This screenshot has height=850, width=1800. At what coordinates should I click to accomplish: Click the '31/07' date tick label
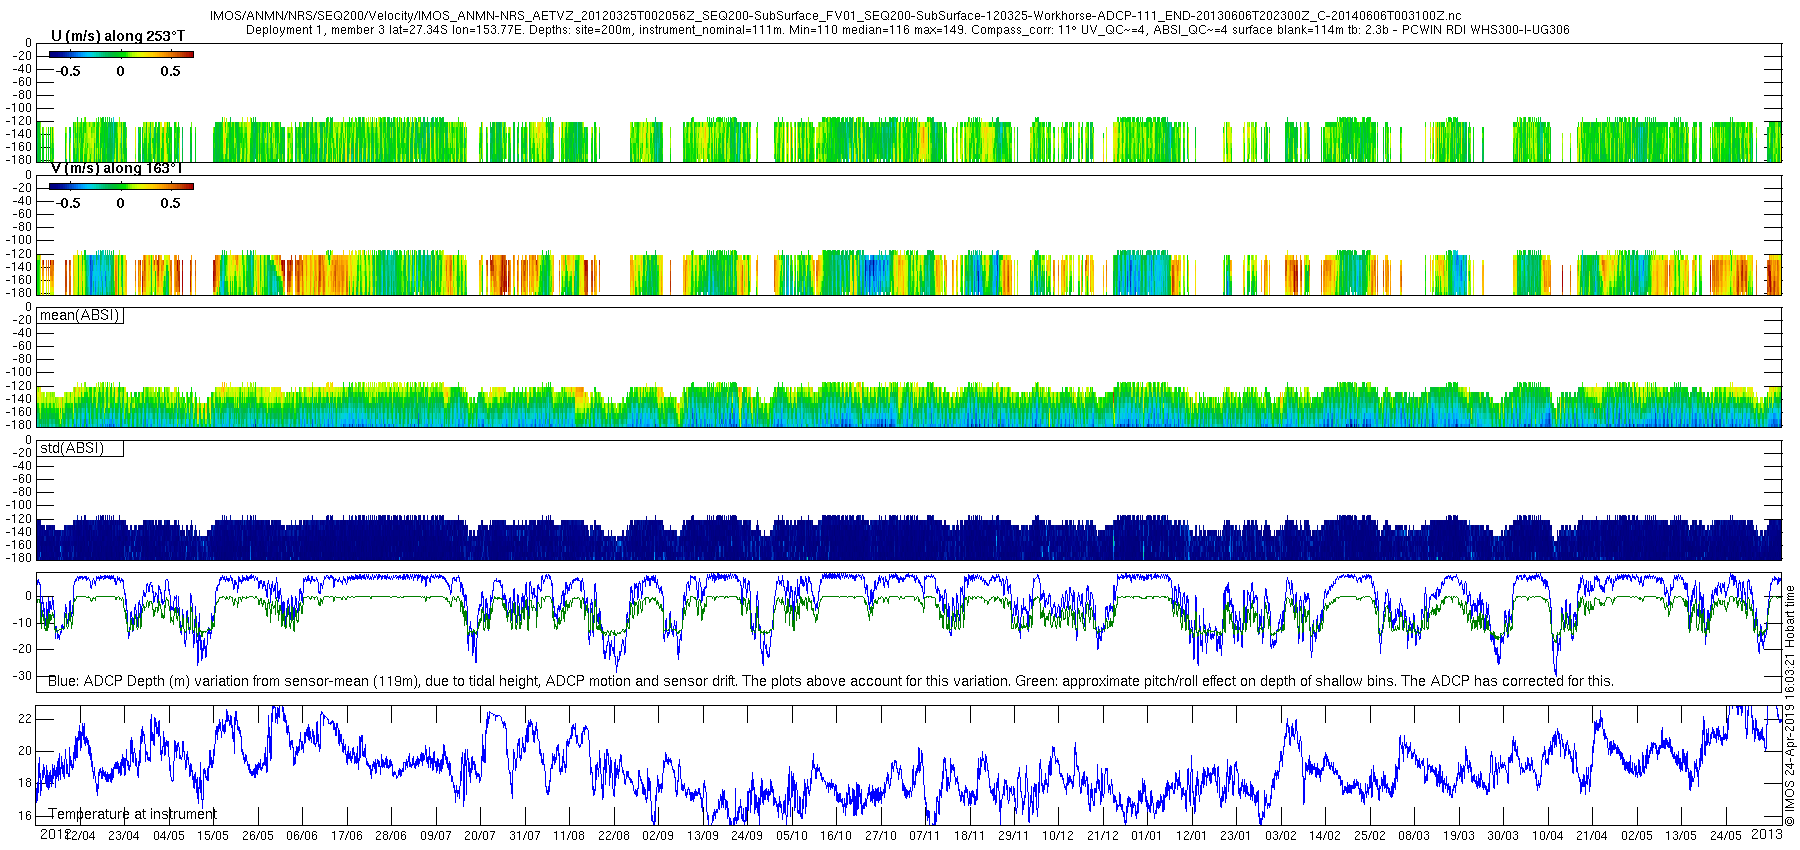[524, 836]
